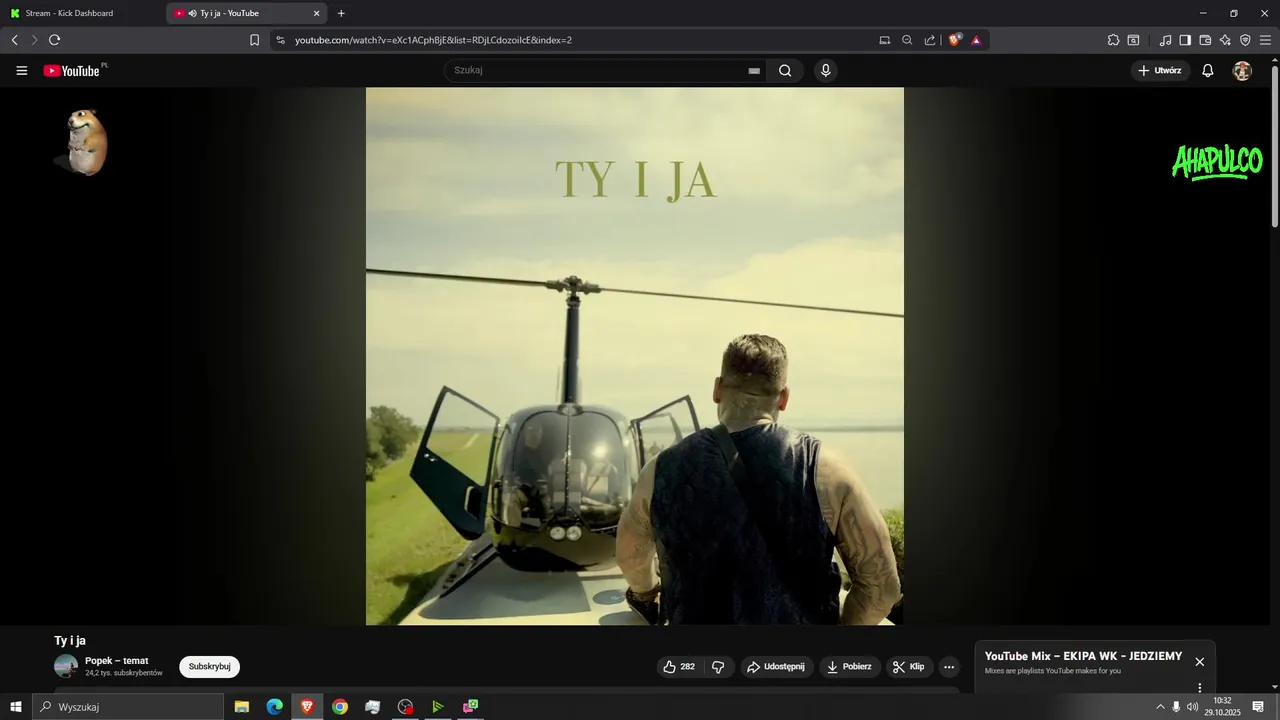Open site settings icon in address bar

[280, 40]
